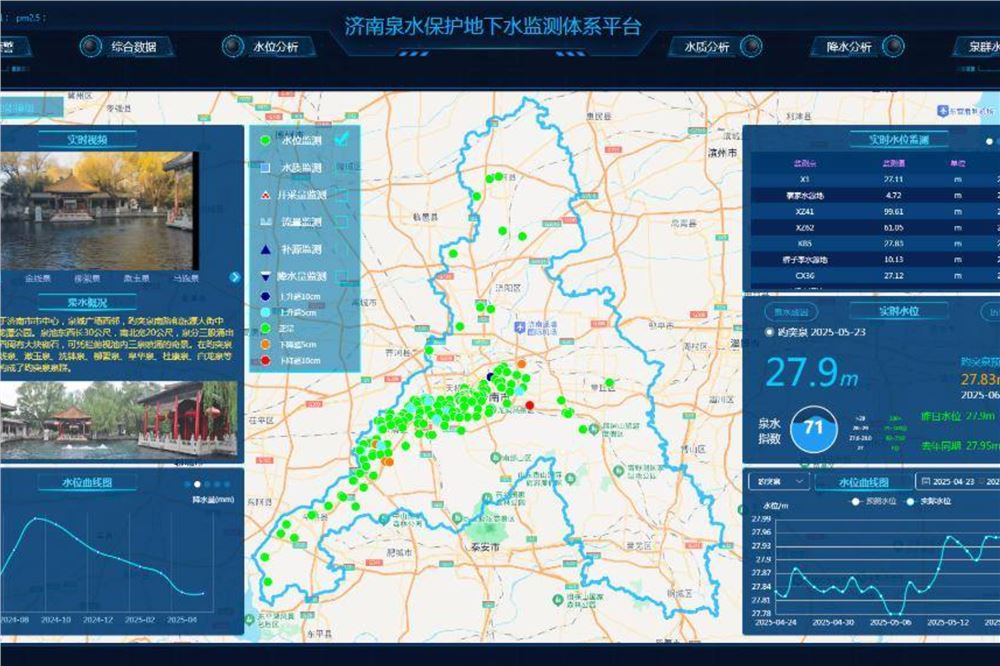Click the next arrow in video list
Viewport: 1000px width, 666px height.
click(x=235, y=277)
